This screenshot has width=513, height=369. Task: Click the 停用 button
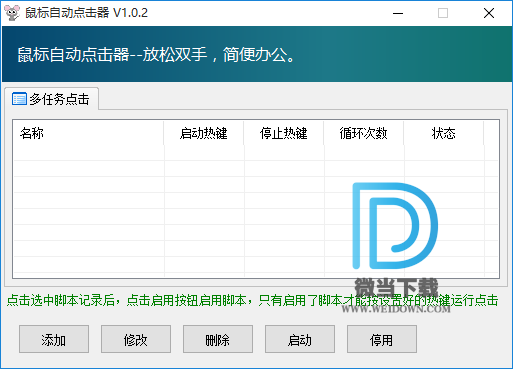tap(382, 339)
